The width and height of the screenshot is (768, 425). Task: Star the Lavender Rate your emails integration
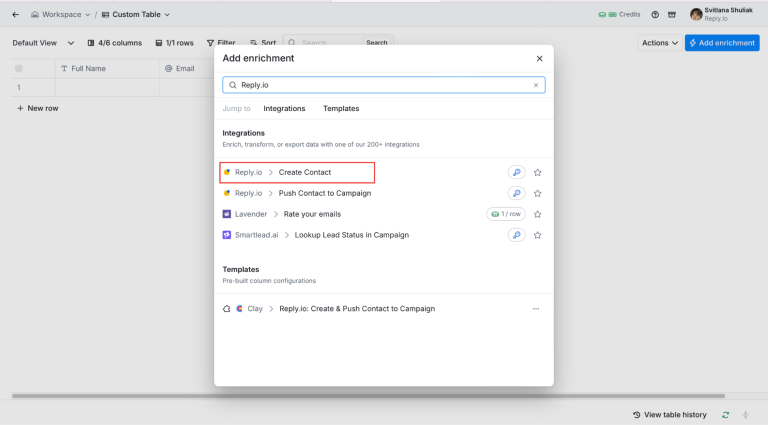pos(537,214)
